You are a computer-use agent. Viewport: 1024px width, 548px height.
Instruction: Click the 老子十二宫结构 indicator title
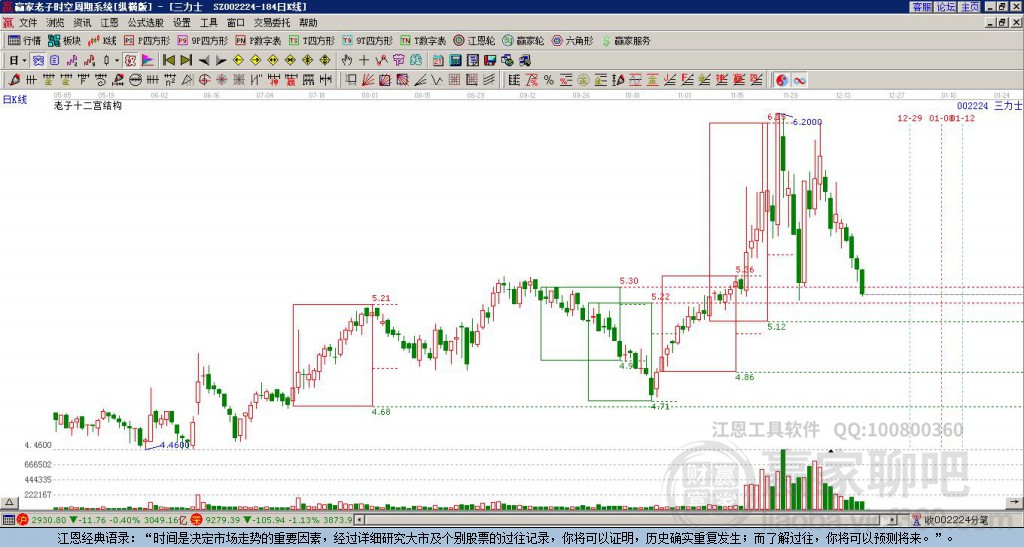88,105
